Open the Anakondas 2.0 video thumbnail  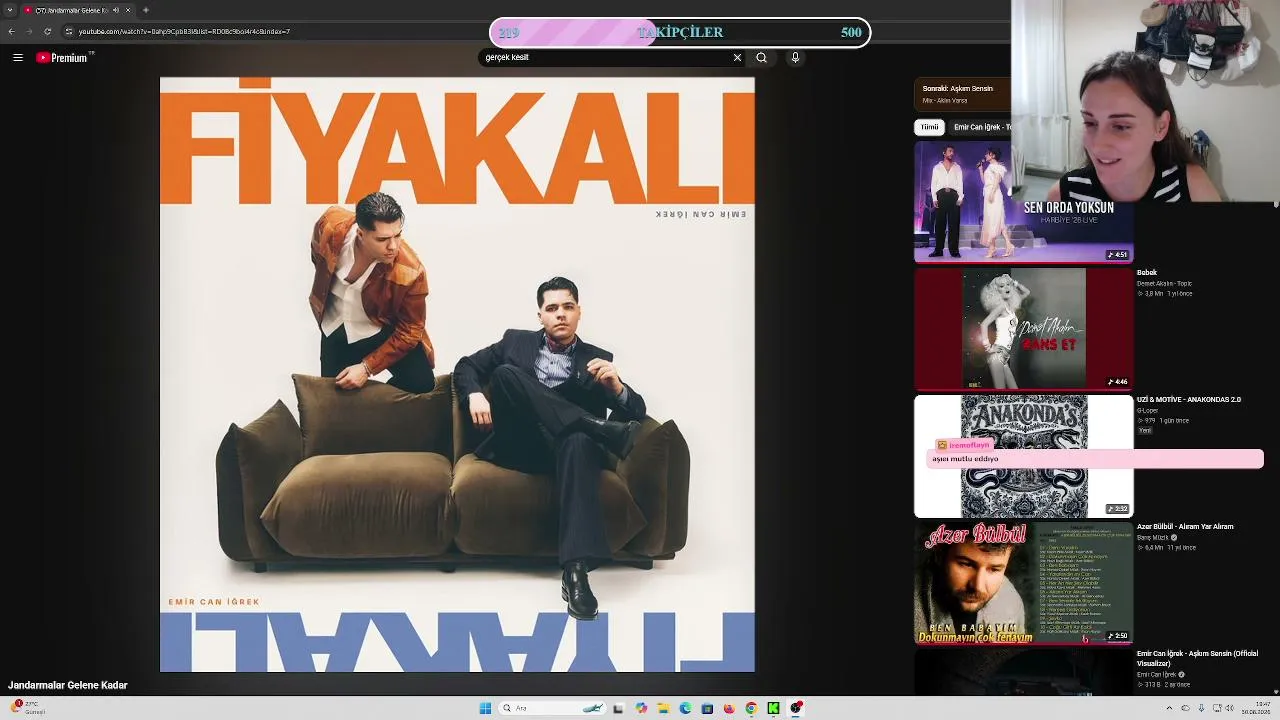click(x=1023, y=456)
